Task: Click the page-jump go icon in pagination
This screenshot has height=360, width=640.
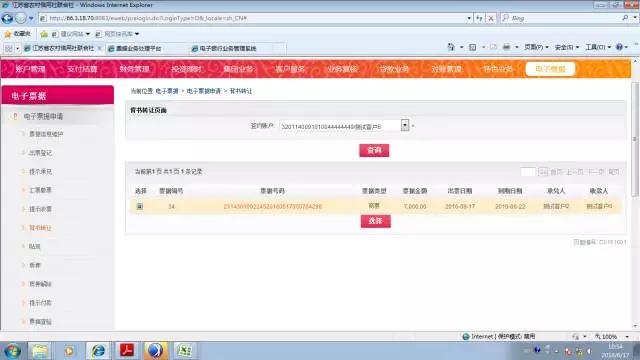Action: pyautogui.click(x=542, y=172)
